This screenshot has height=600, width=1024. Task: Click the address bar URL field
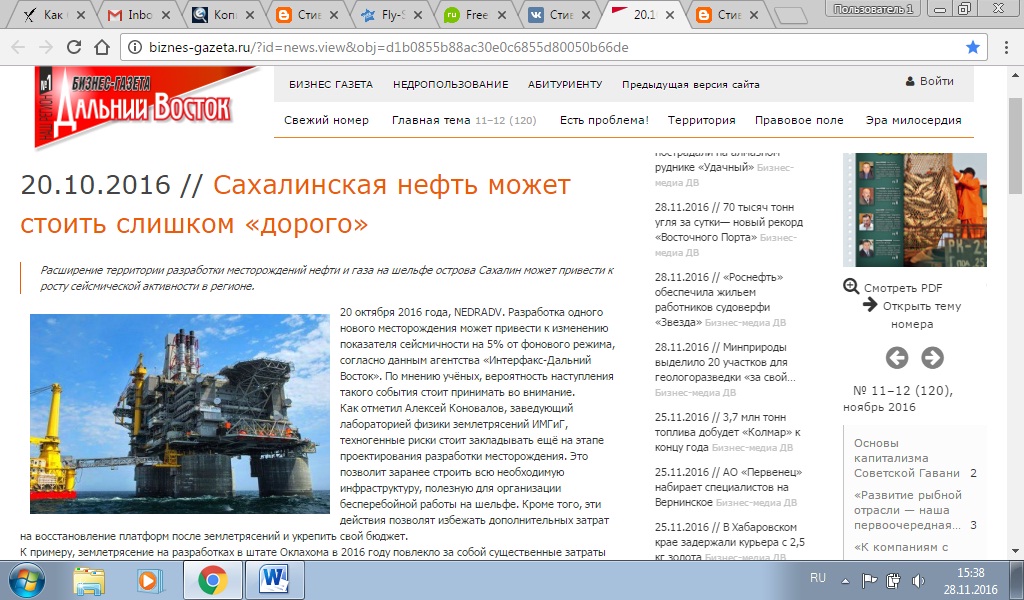pyautogui.click(x=552, y=47)
